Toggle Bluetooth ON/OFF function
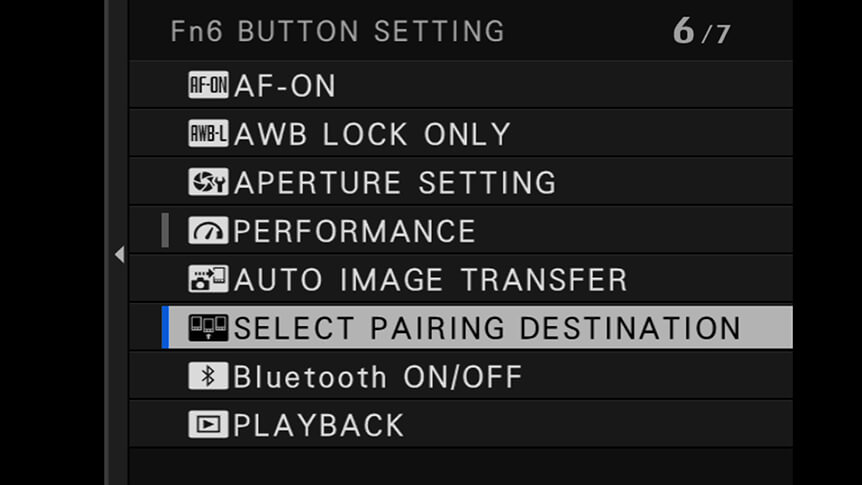The image size is (862, 485). point(378,377)
